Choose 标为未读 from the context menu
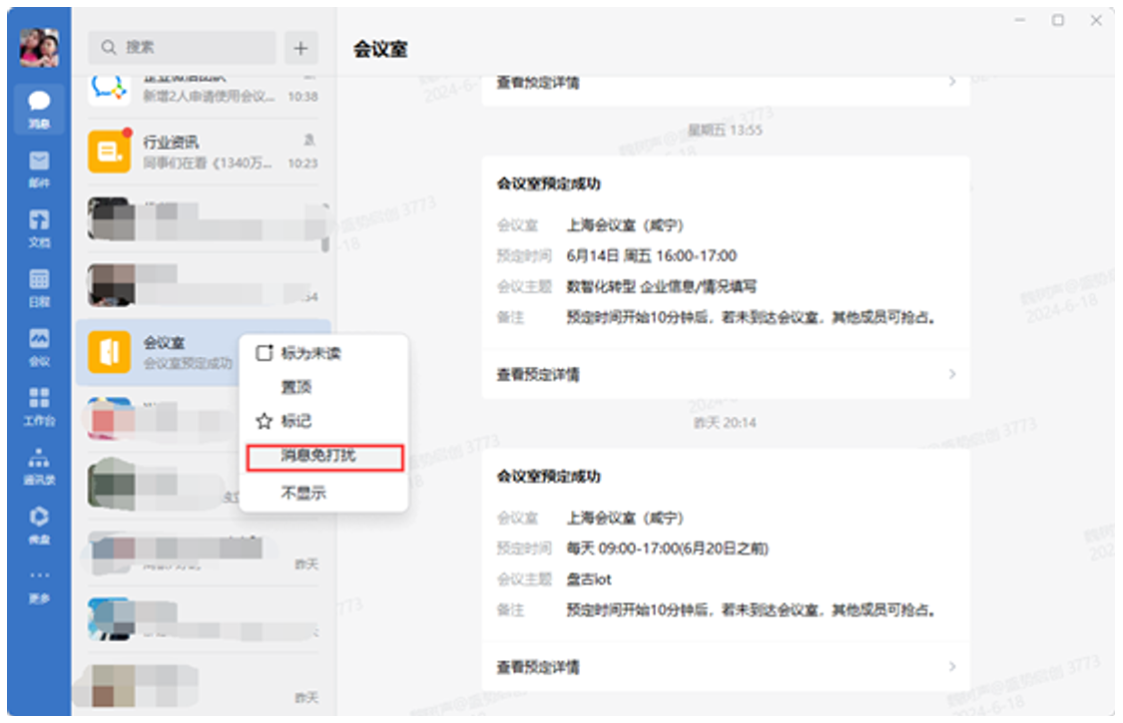The height and width of the screenshot is (723, 1123). click(324, 353)
